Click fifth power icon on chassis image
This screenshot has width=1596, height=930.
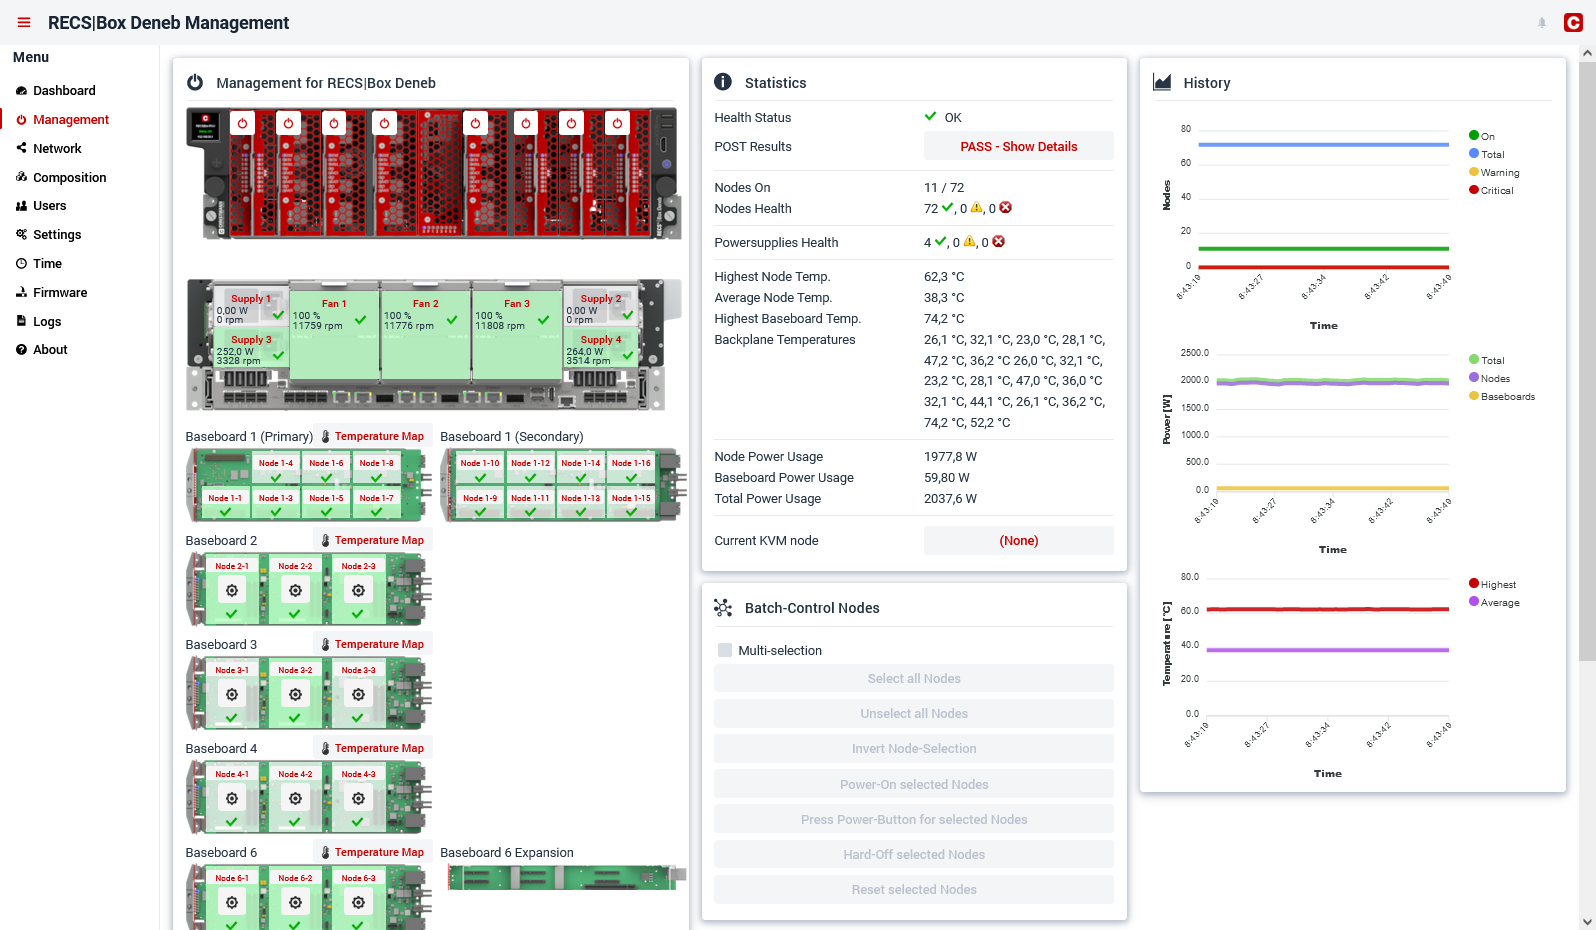pyautogui.click(x=475, y=123)
